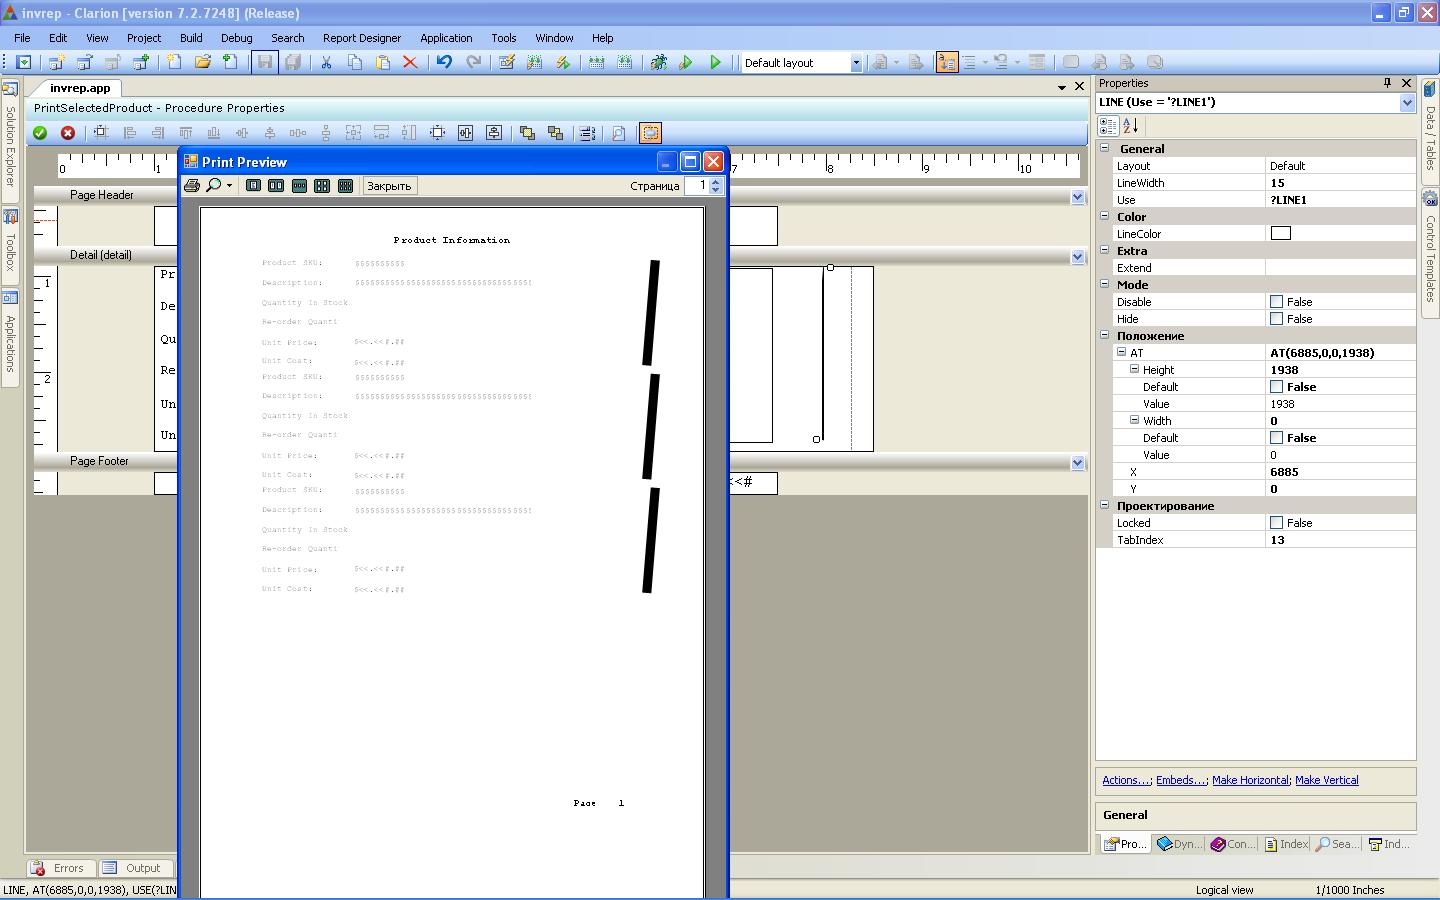Click the Make Horizontal link

click(x=1250, y=780)
